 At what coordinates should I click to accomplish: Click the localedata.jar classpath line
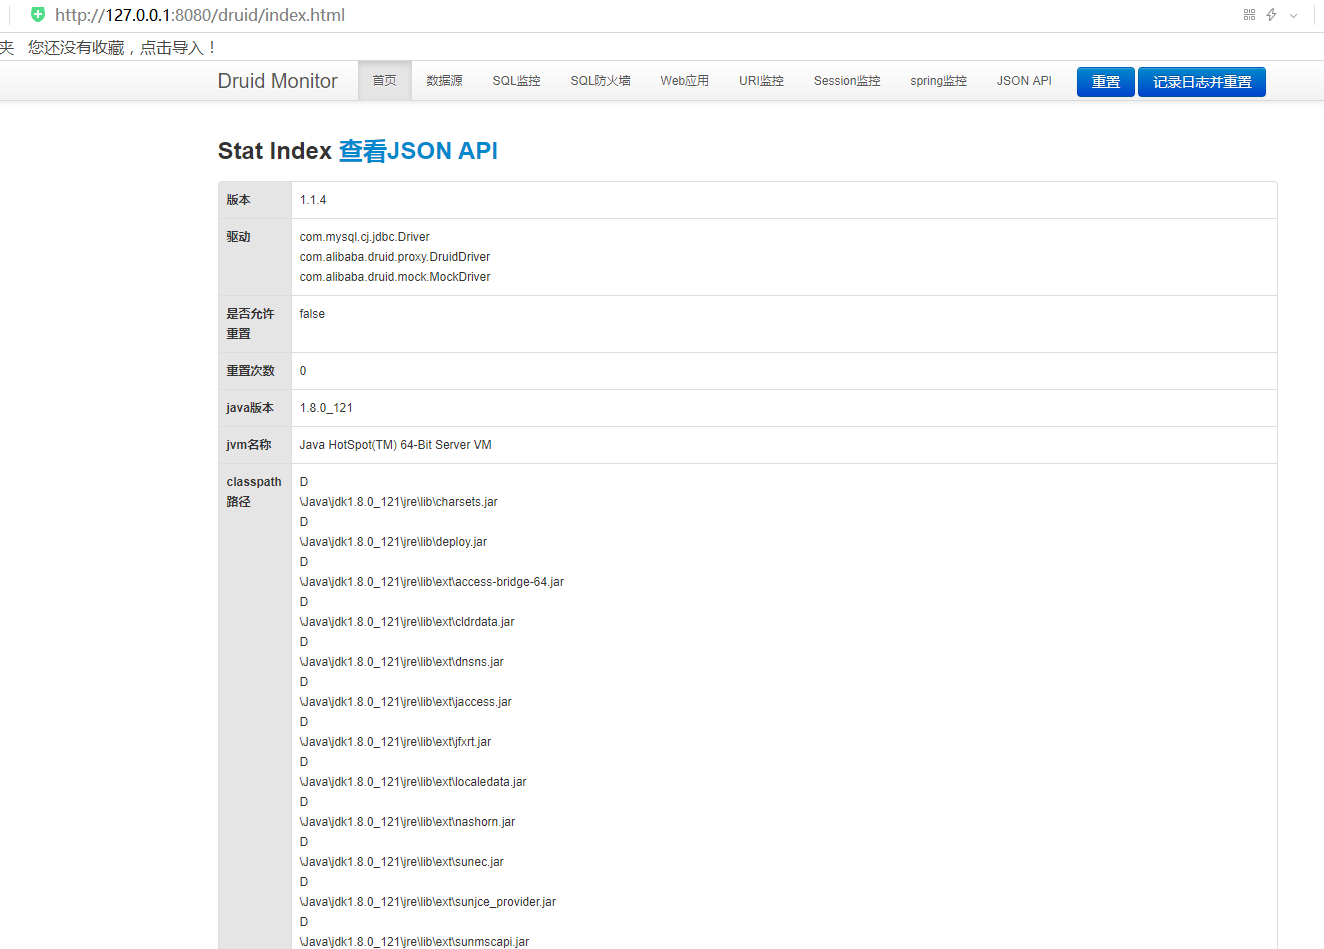[x=413, y=782]
